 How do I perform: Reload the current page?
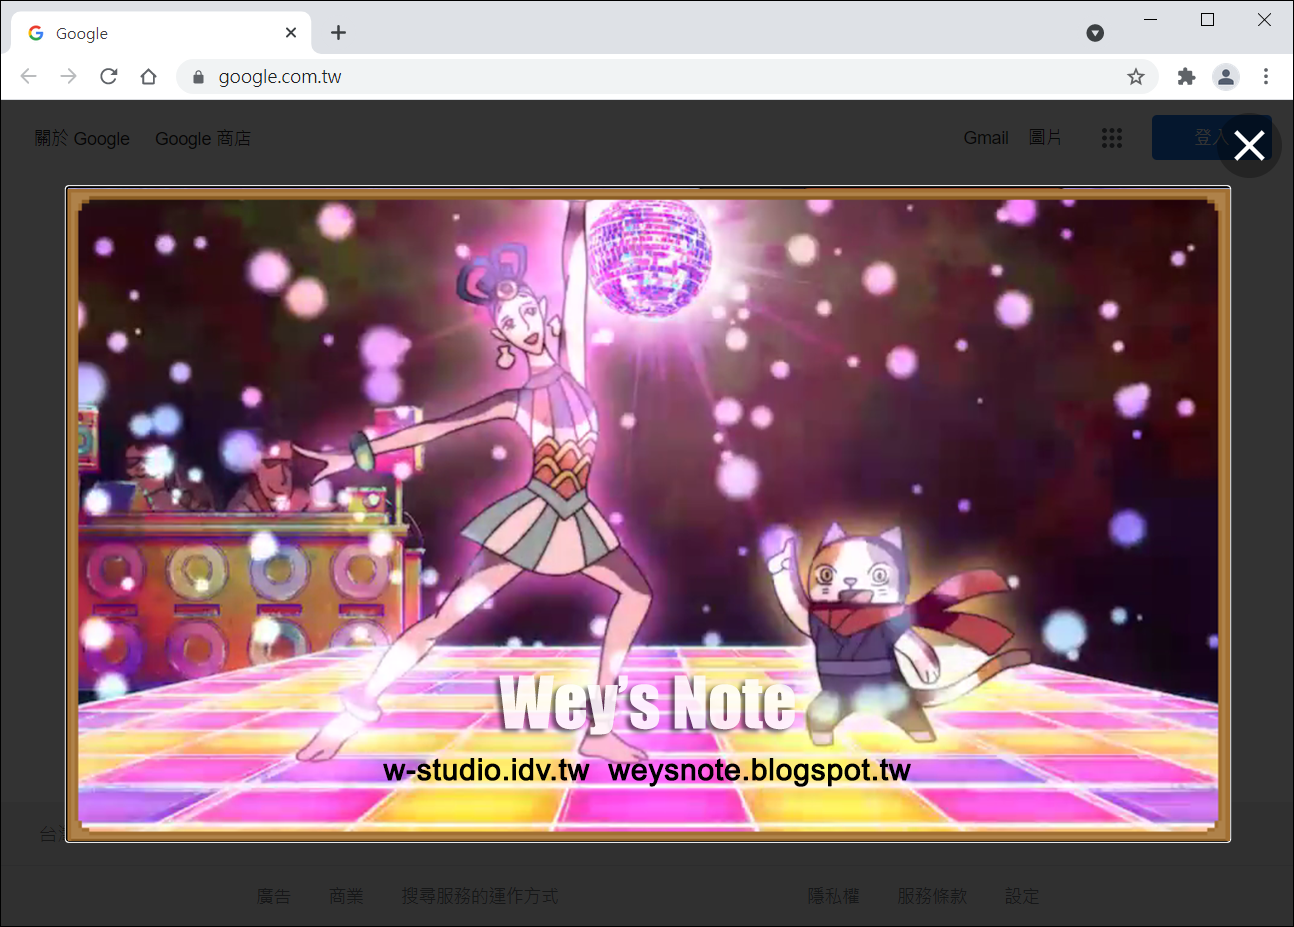click(x=108, y=76)
